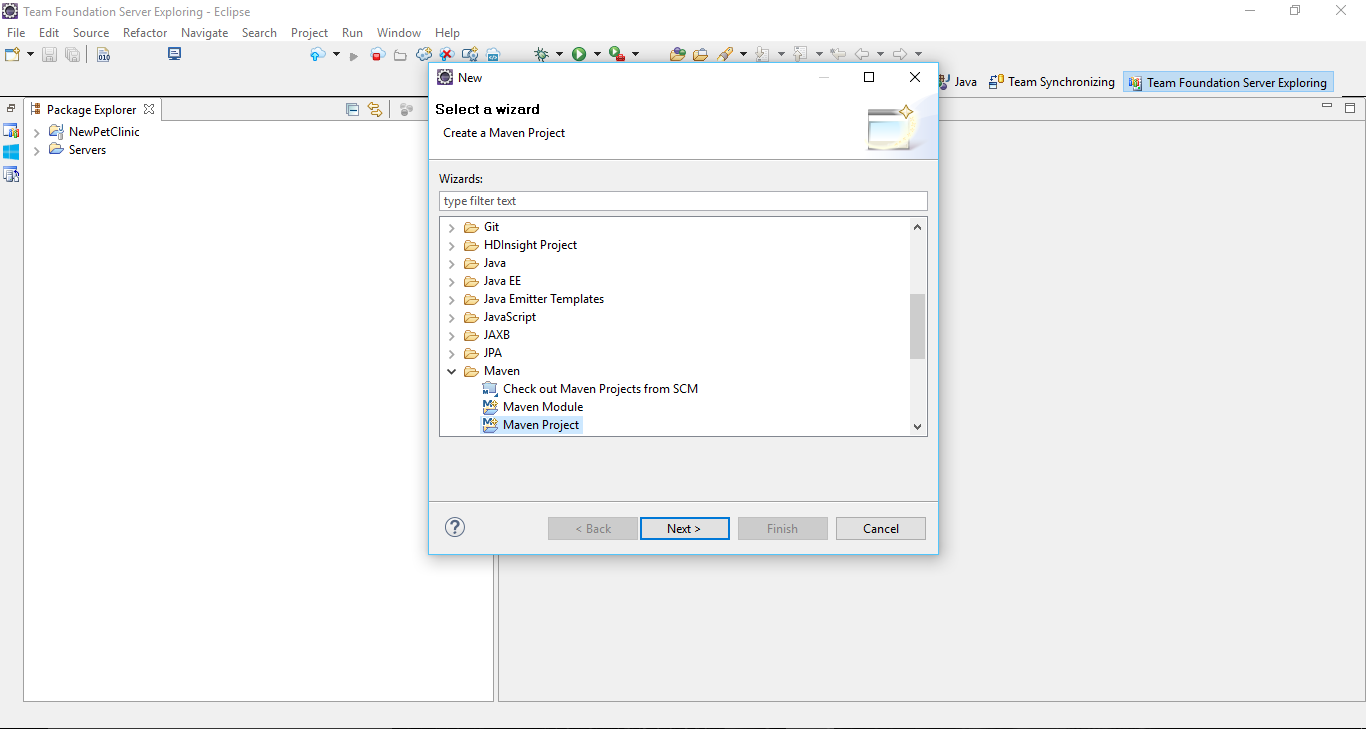This screenshot has width=1366, height=729.
Task: Click the Save toolbar icon
Action: click(49, 54)
